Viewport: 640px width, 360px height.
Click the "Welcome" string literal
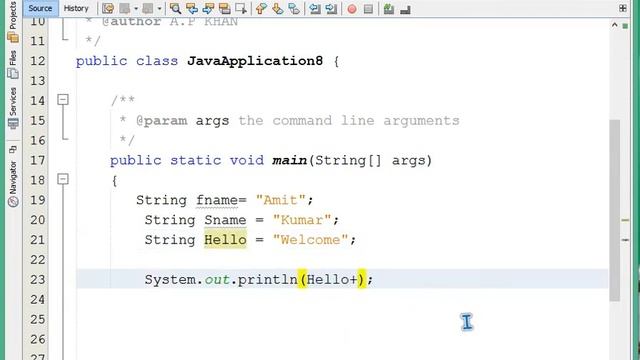click(310, 240)
